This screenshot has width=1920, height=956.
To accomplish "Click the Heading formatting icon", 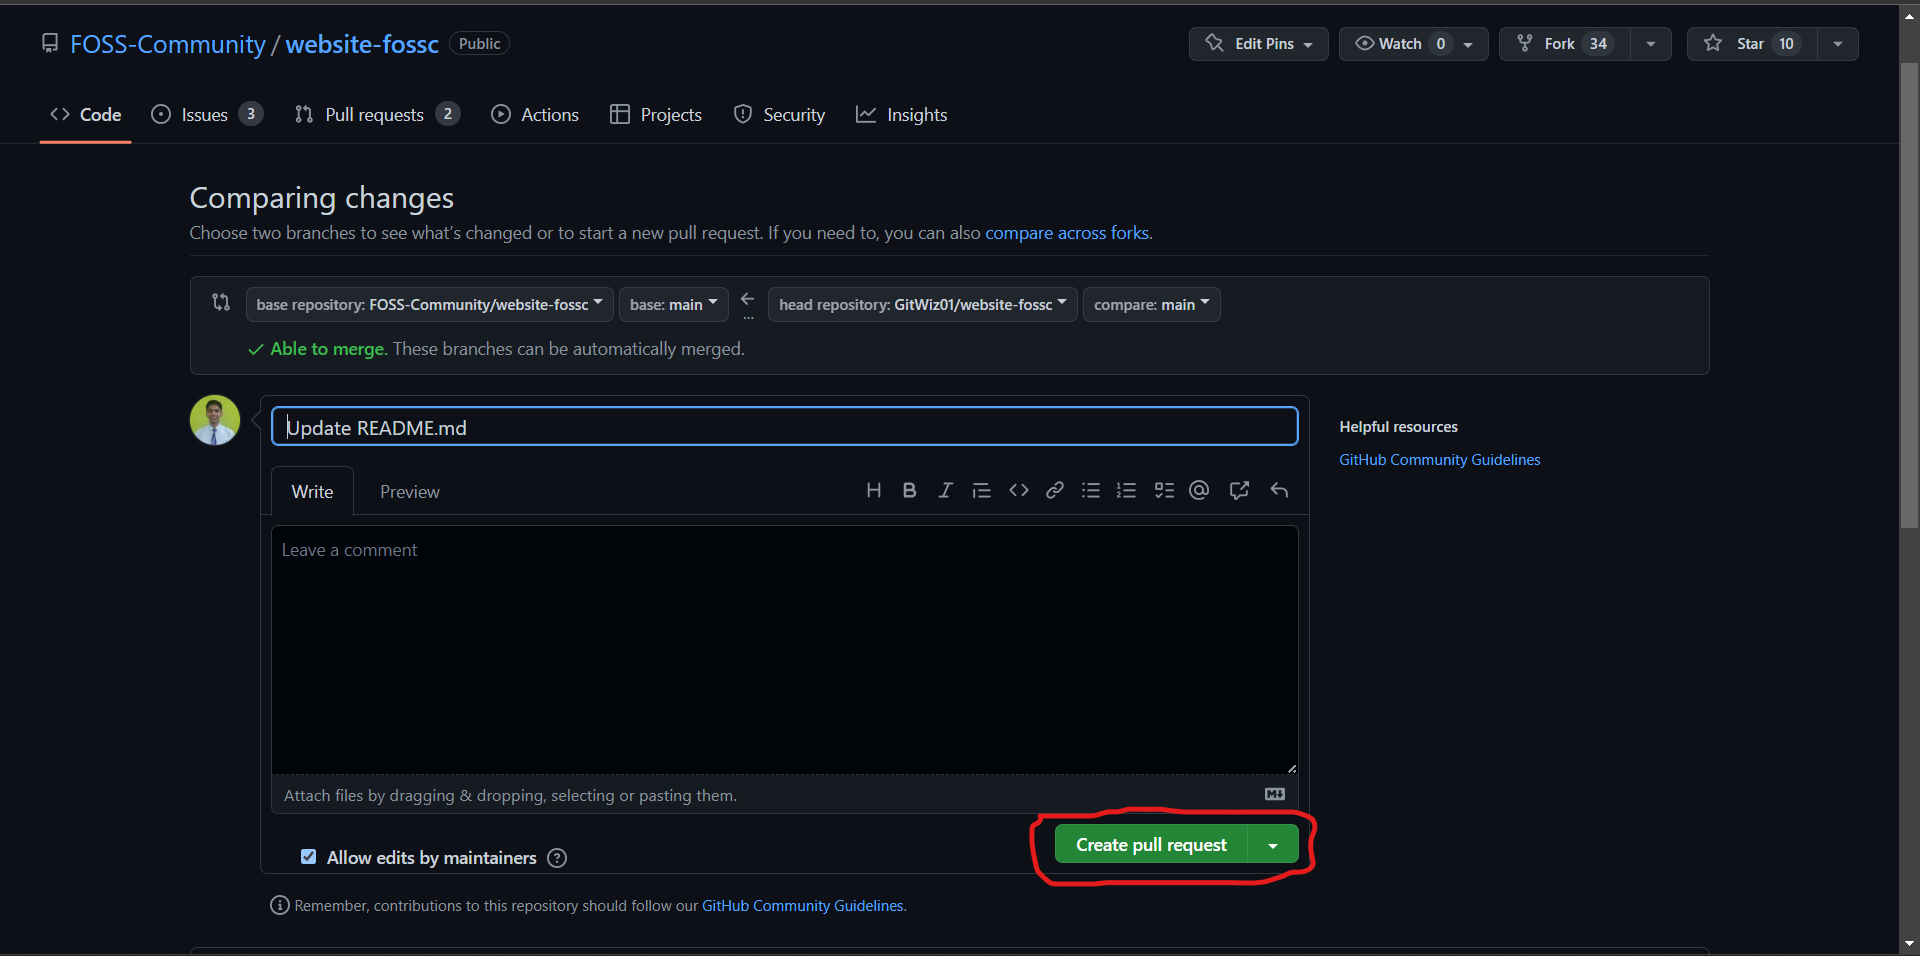I will [873, 490].
